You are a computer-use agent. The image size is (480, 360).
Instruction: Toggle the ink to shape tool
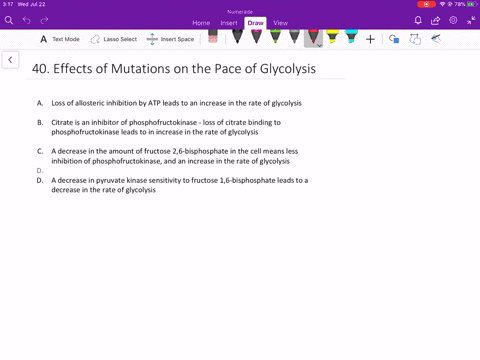[415, 39]
